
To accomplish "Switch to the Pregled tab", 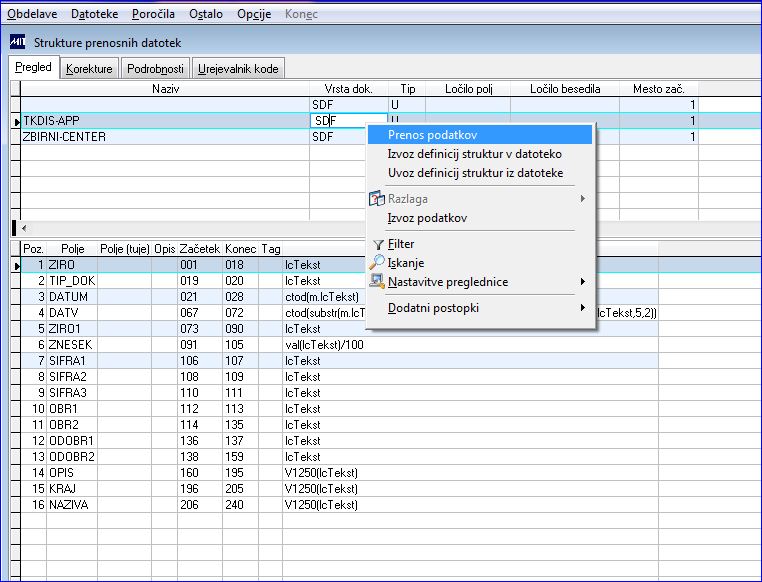I will click(34, 67).
